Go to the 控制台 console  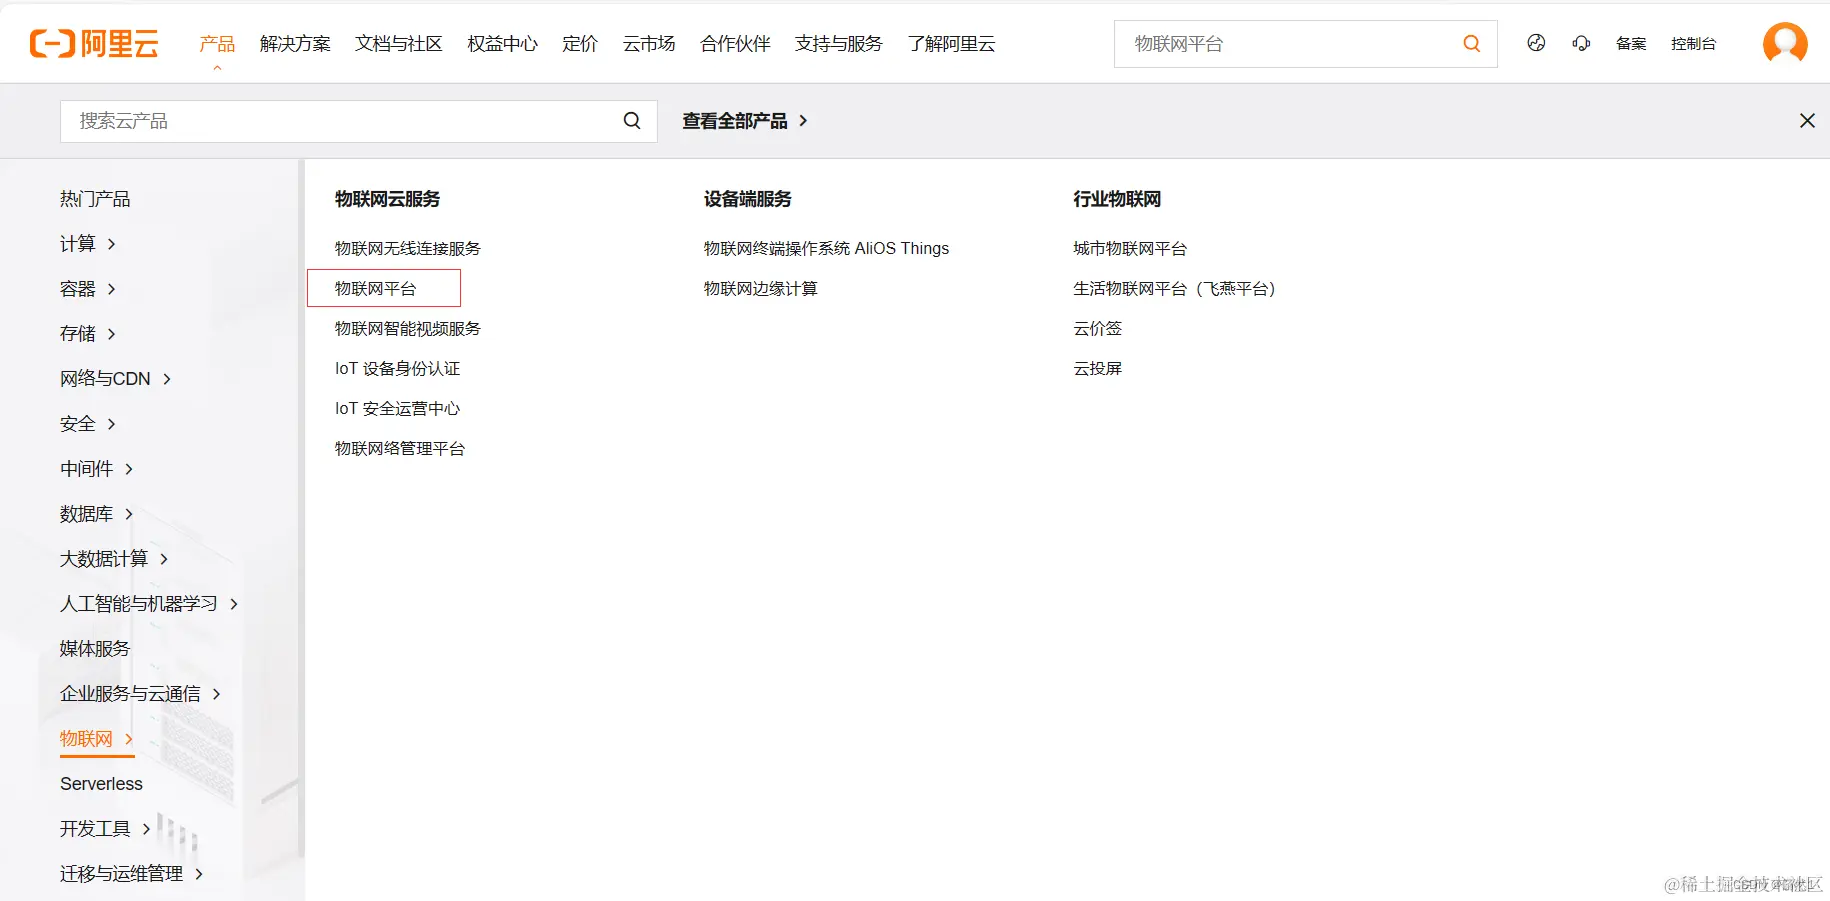click(x=1694, y=44)
